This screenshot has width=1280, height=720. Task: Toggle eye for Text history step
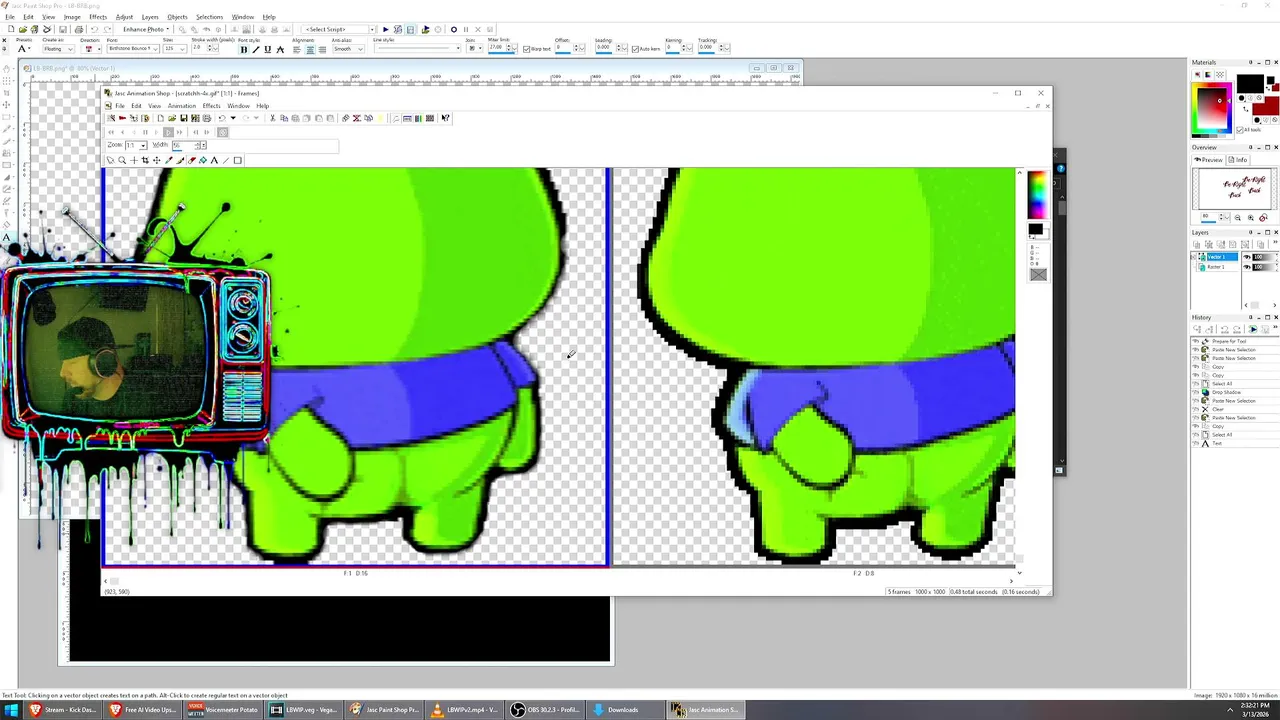[x=1194, y=443]
